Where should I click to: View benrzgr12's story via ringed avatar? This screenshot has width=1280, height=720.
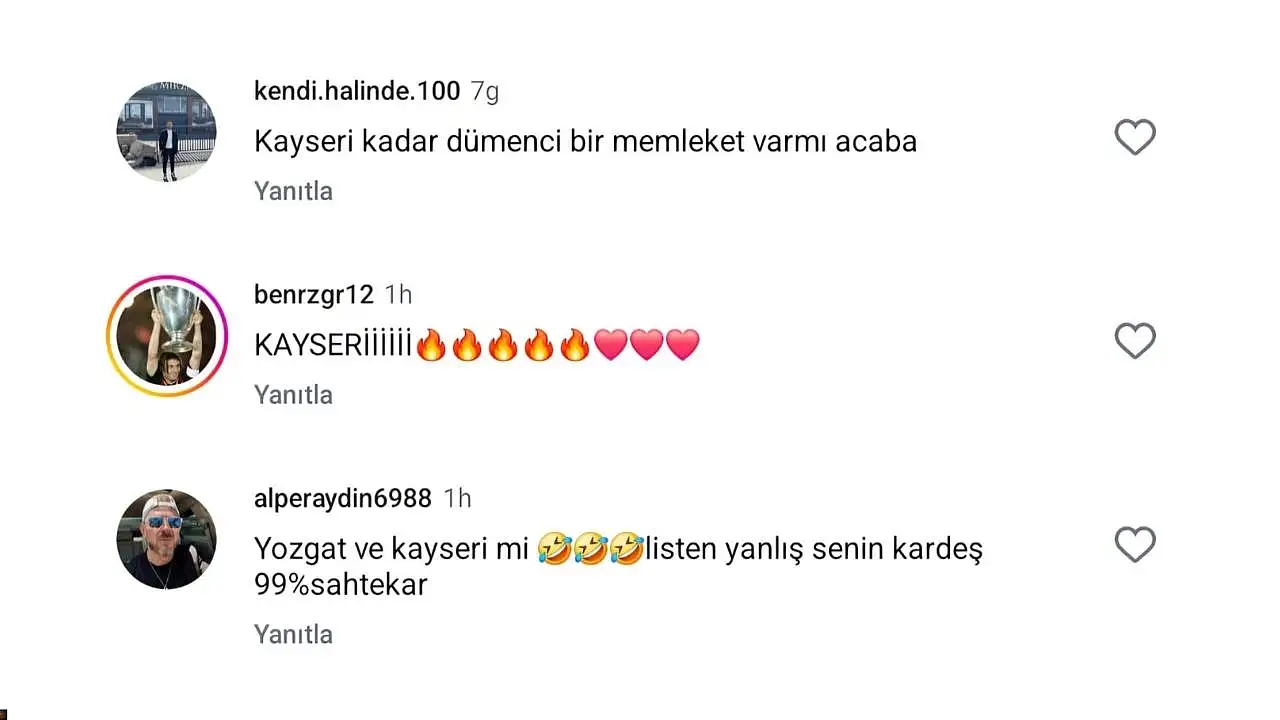tap(166, 336)
